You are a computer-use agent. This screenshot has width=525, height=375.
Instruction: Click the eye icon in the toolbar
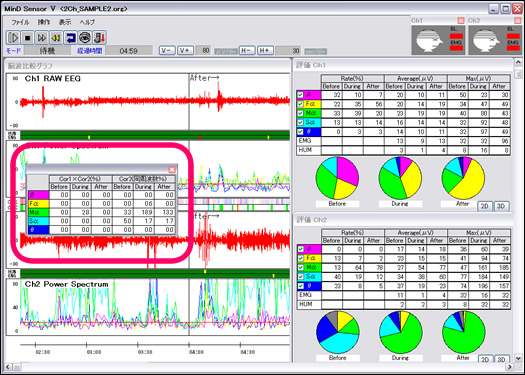[x=85, y=38]
